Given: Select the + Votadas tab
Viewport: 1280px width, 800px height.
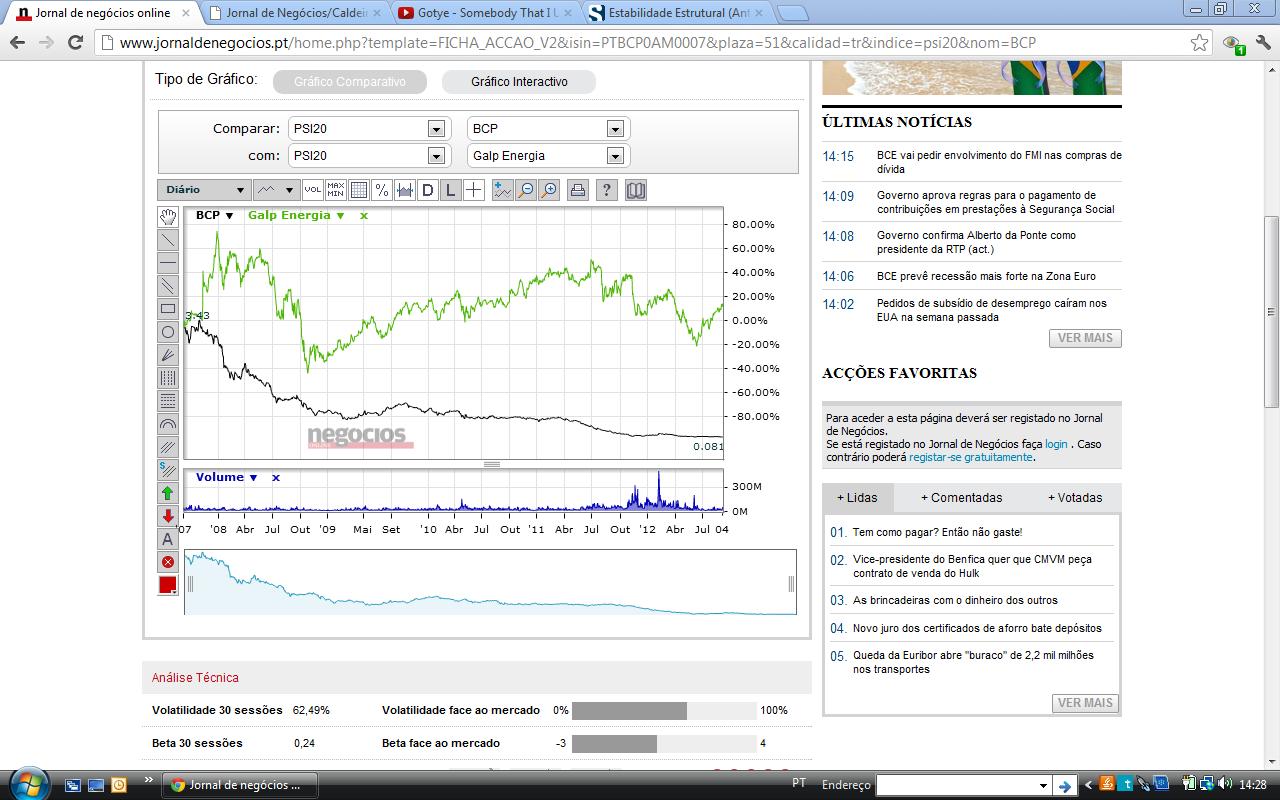Looking at the screenshot, I should click(x=1075, y=498).
